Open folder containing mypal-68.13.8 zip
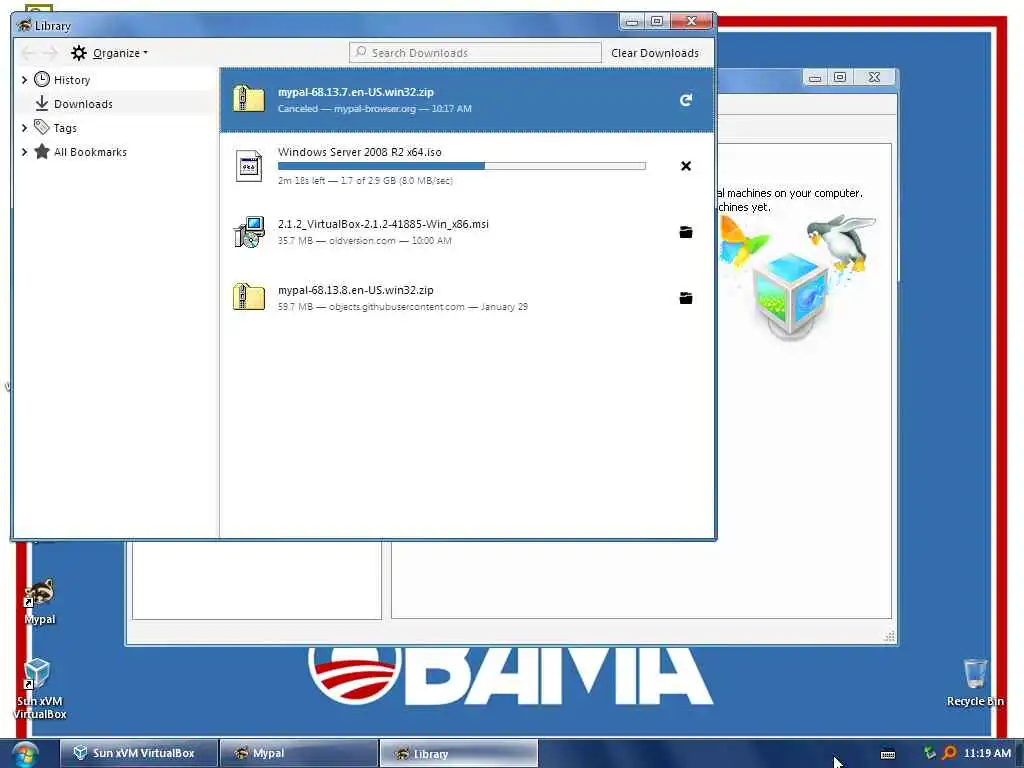The image size is (1024, 768). pyautogui.click(x=686, y=298)
